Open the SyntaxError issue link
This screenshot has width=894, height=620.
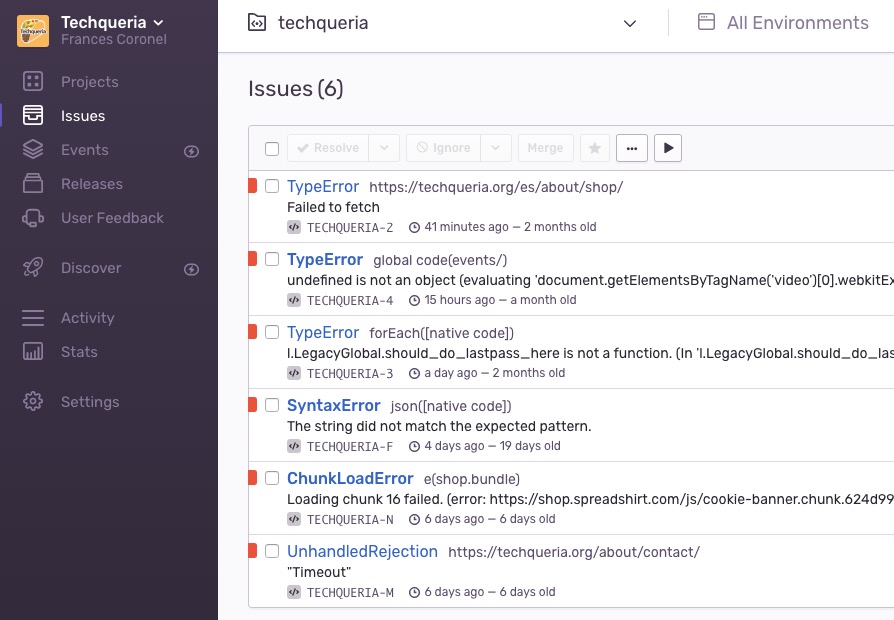pos(334,405)
